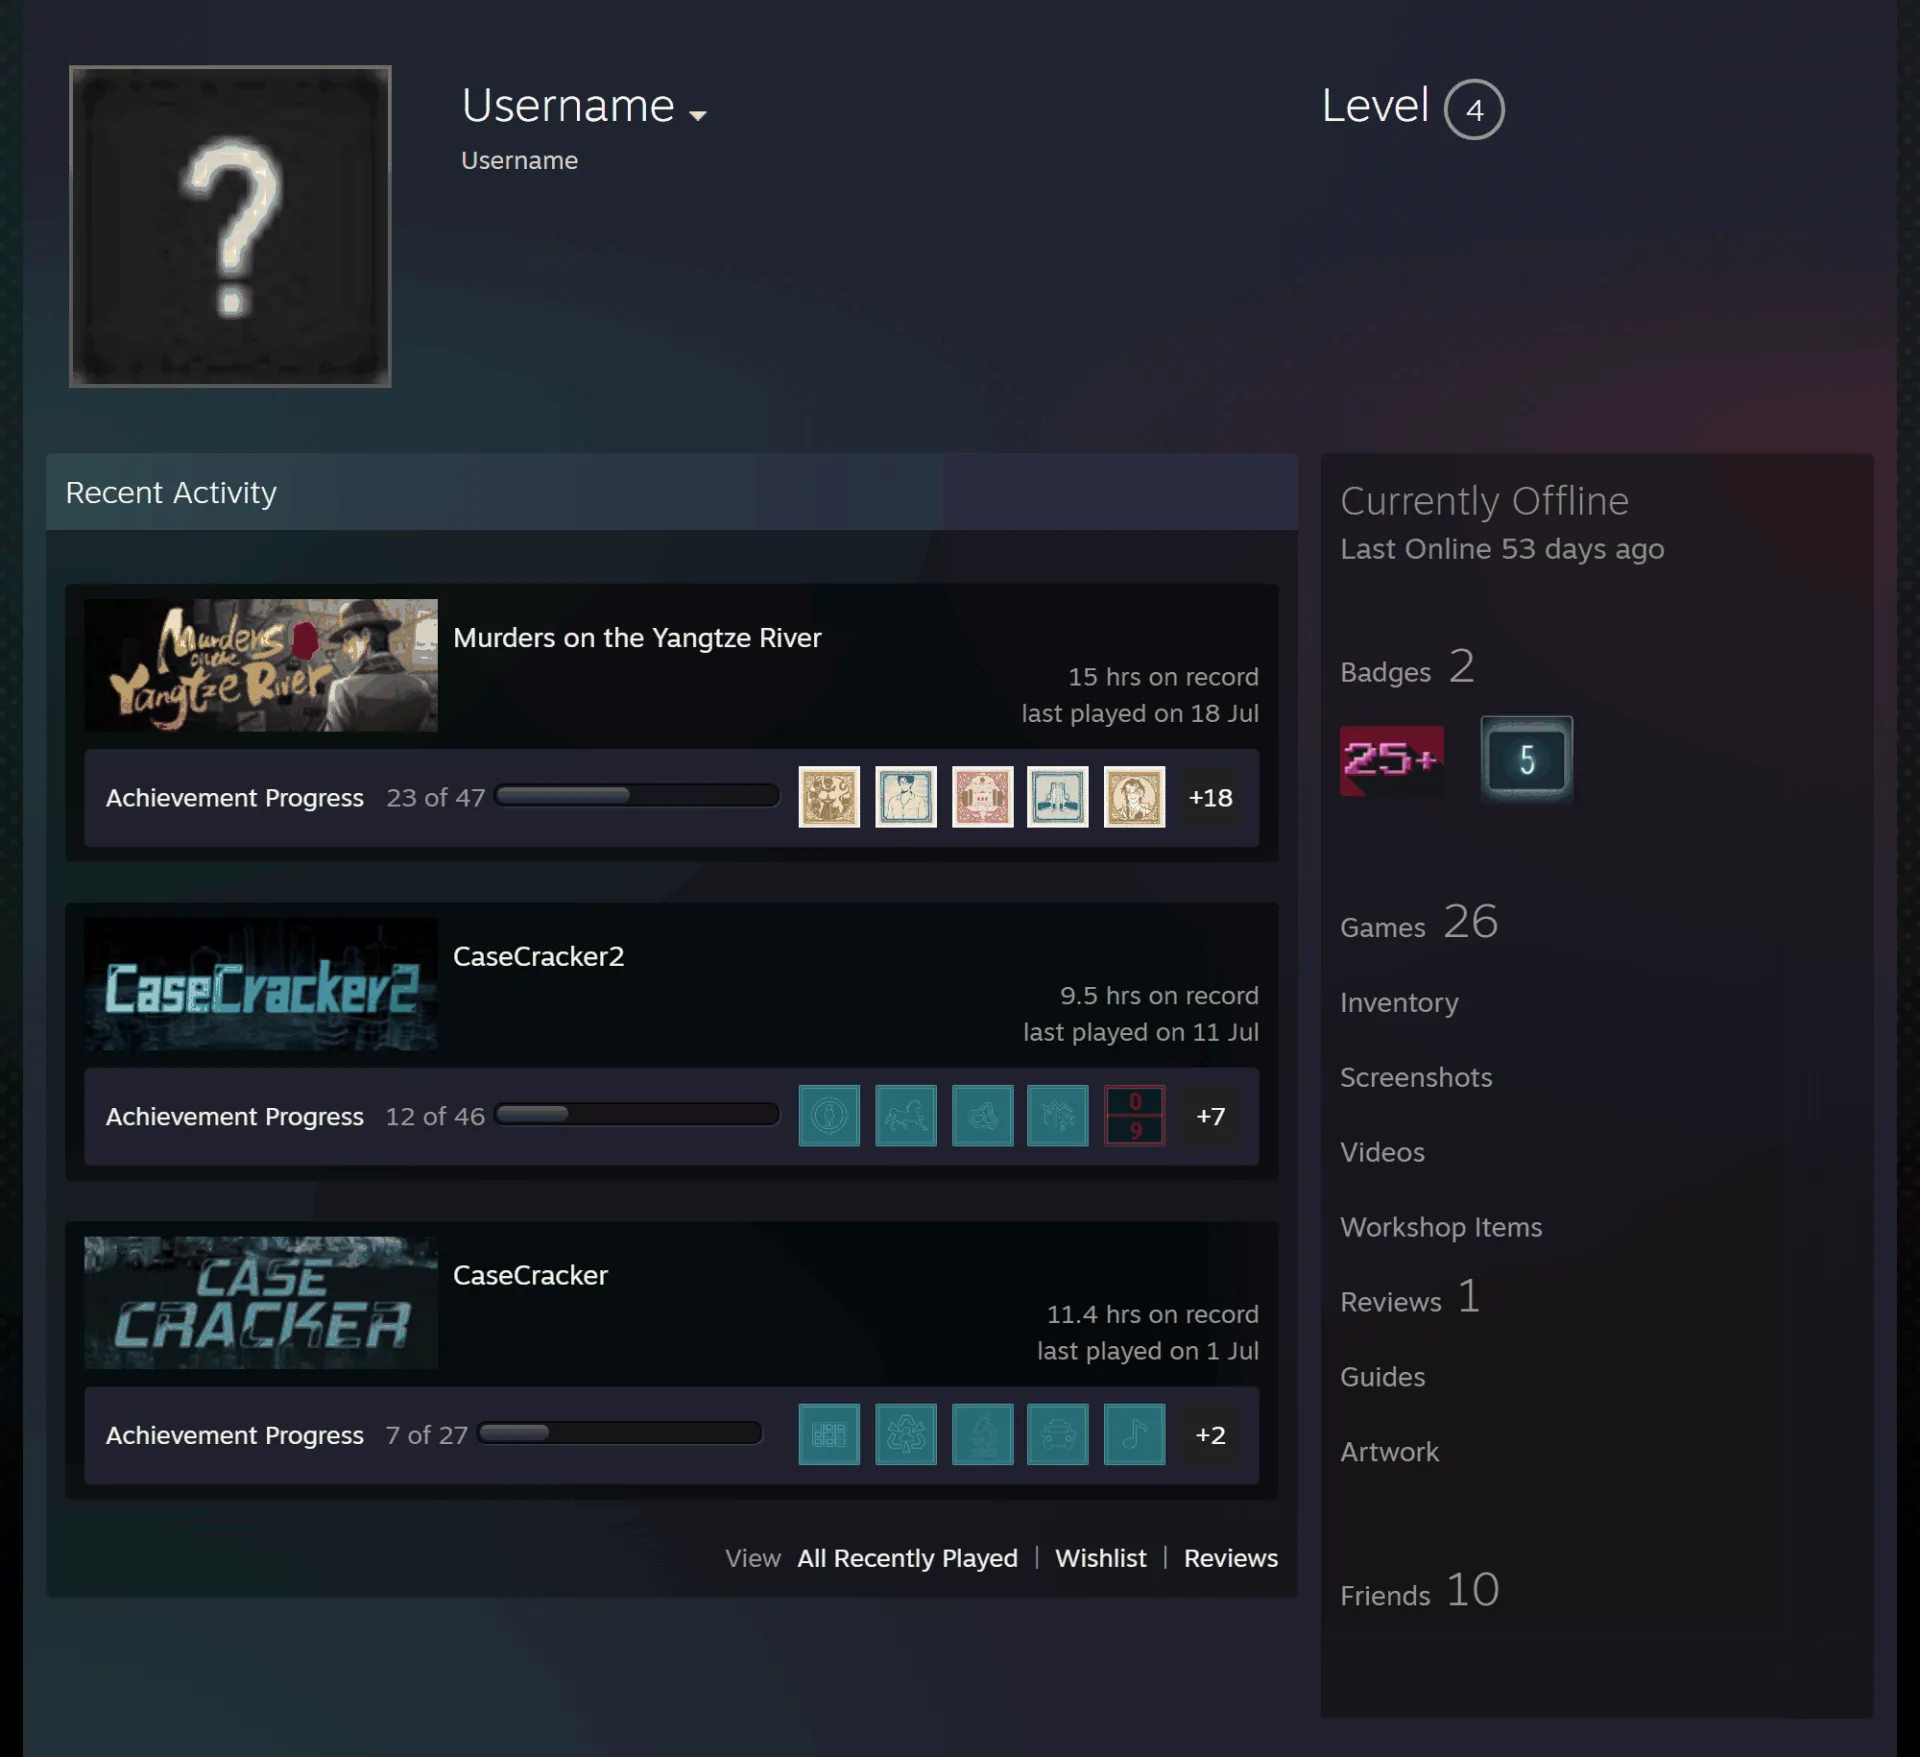View All Recently Played games

[907, 1558]
